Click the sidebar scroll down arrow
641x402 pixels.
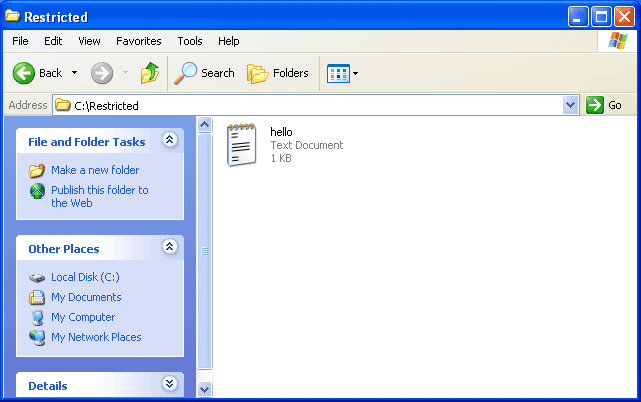click(x=204, y=389)
